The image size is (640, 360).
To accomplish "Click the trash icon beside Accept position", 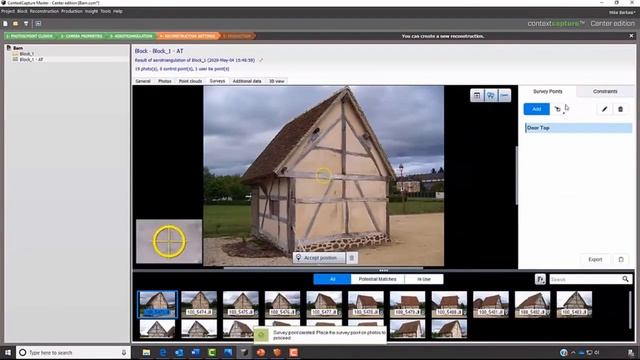I will point(352,258).
